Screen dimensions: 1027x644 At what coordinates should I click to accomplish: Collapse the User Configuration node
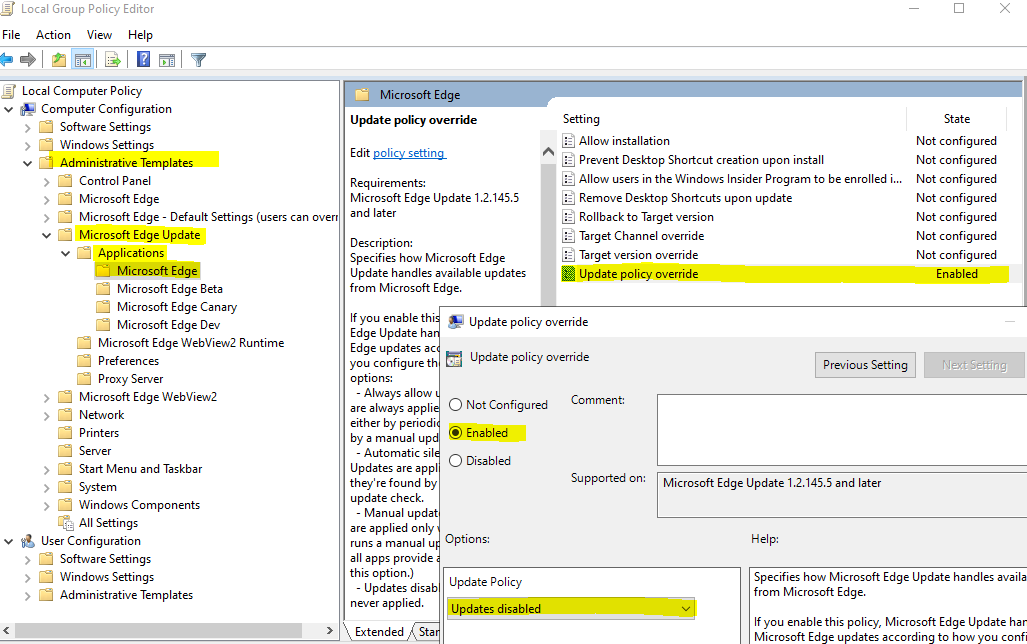point(9,542)
